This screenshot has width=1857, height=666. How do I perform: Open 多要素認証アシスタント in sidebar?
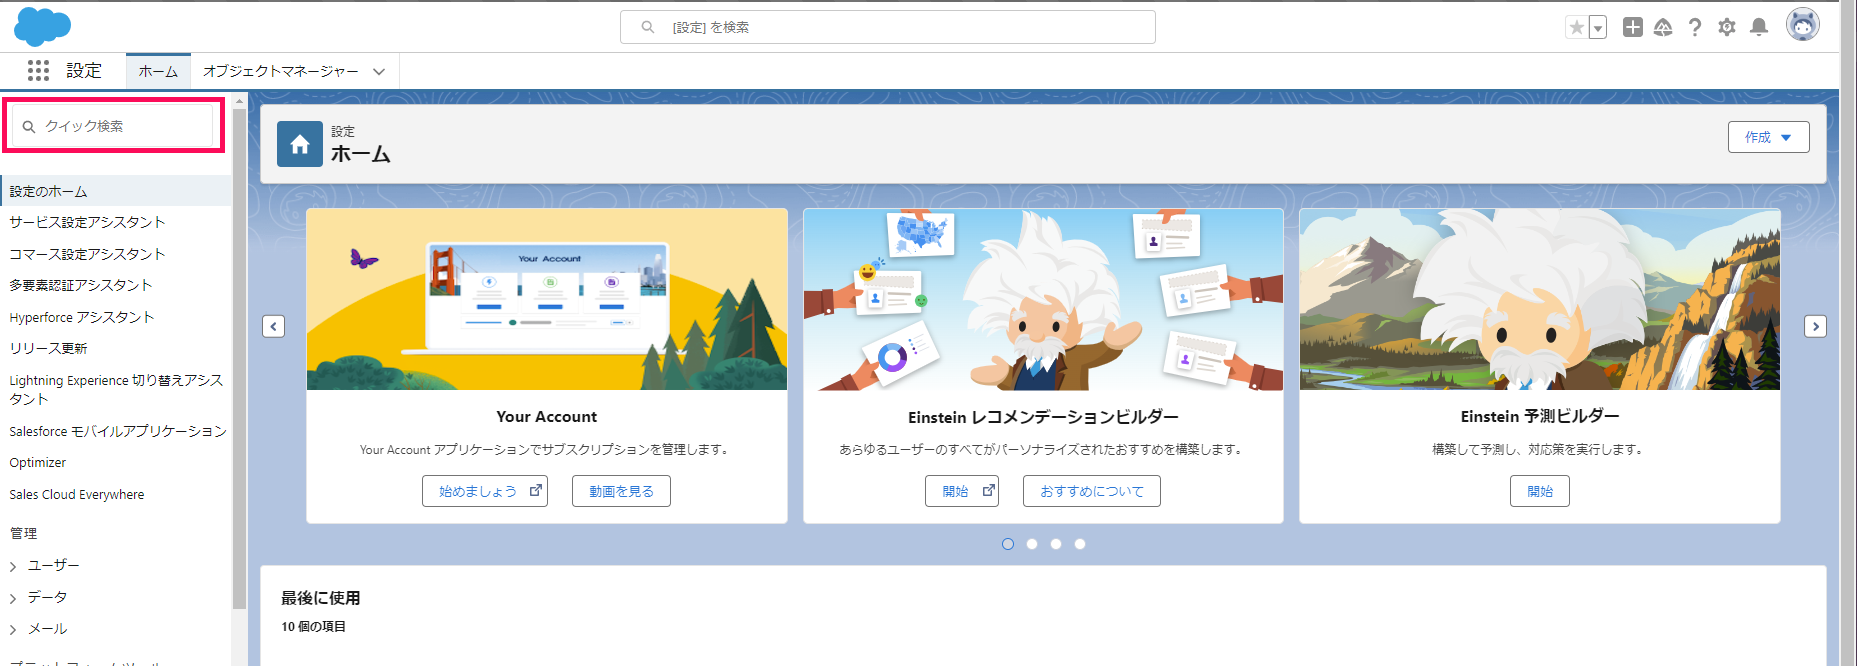pos(81,285)
